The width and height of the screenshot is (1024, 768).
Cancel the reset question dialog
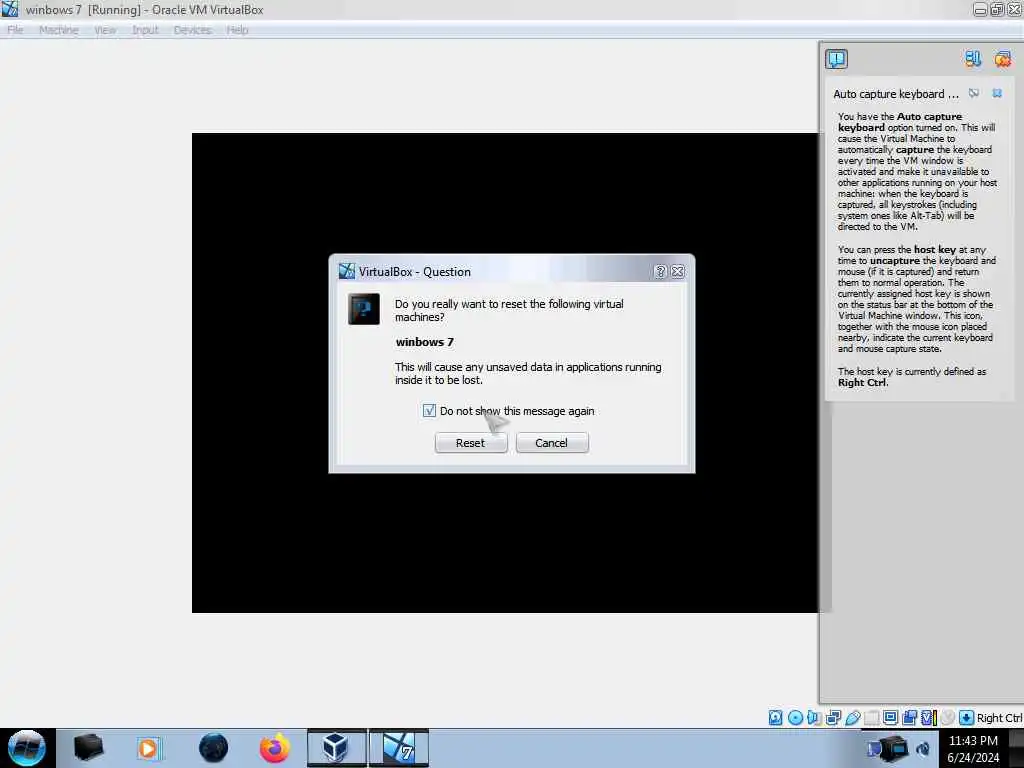click(552, 443)
